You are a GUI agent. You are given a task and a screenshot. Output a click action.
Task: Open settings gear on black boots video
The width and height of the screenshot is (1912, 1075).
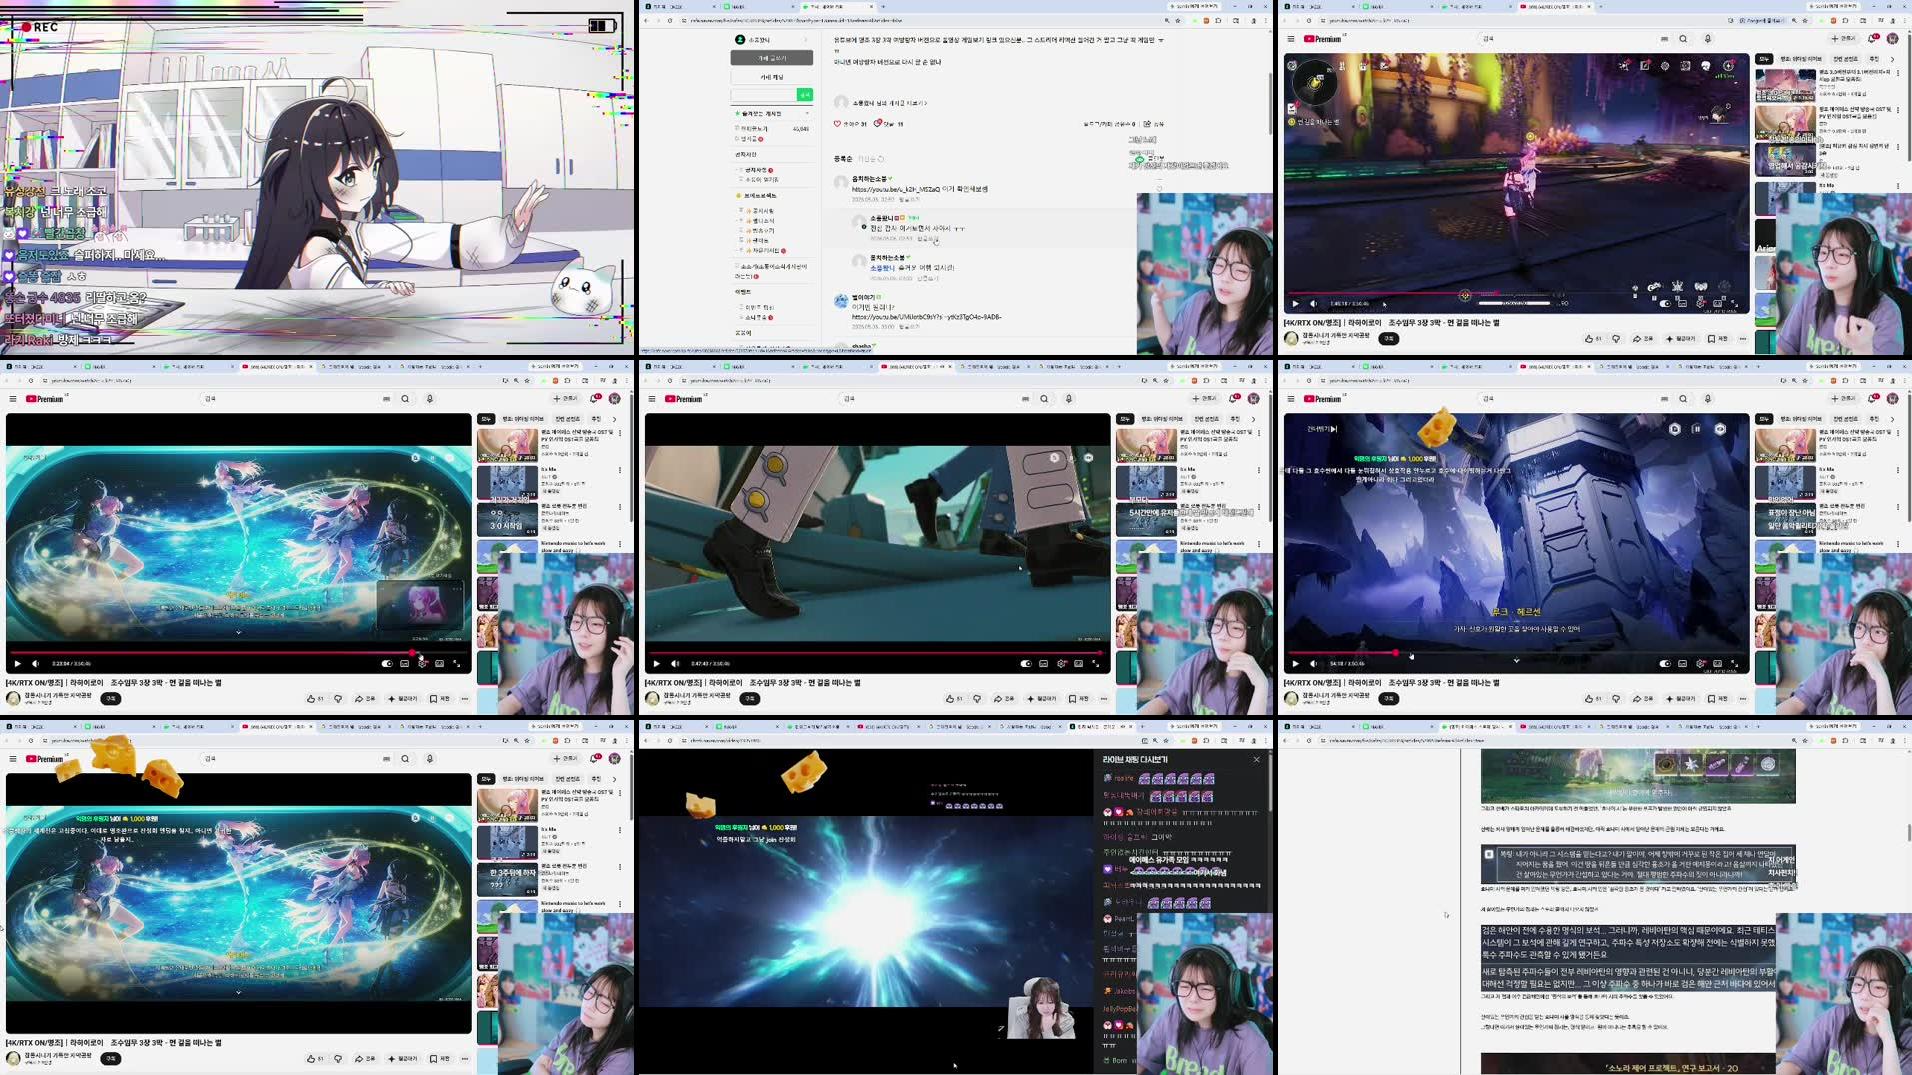pos(1061,663)
